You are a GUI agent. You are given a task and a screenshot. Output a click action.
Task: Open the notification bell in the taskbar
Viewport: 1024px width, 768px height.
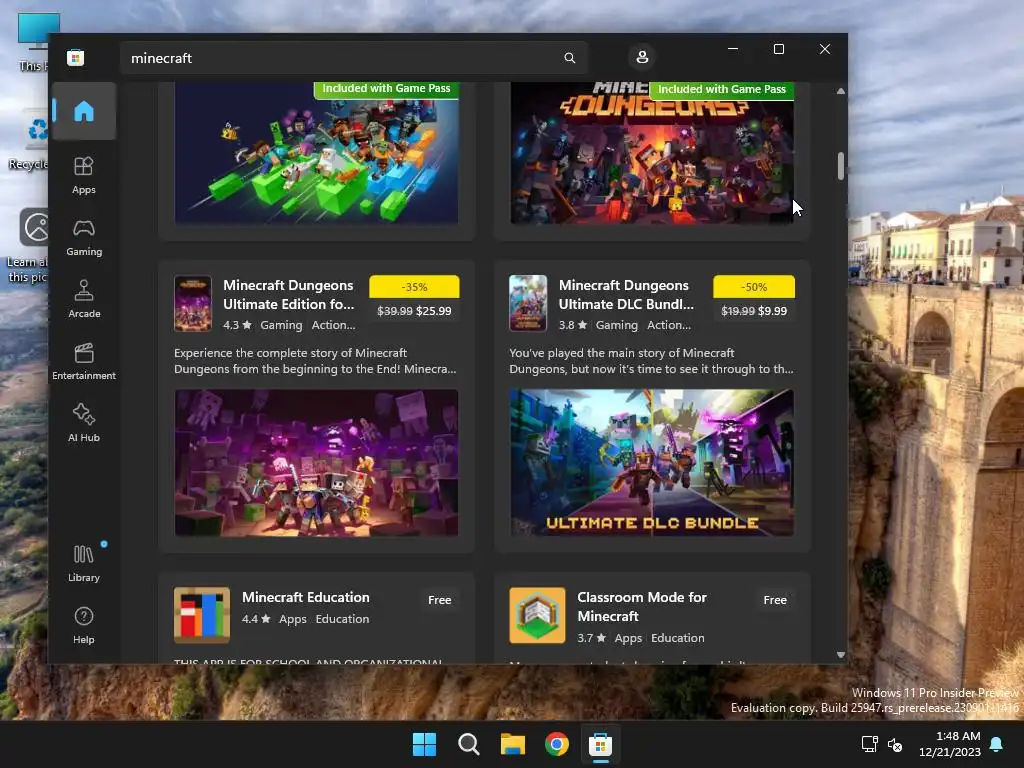pos(997,744)
